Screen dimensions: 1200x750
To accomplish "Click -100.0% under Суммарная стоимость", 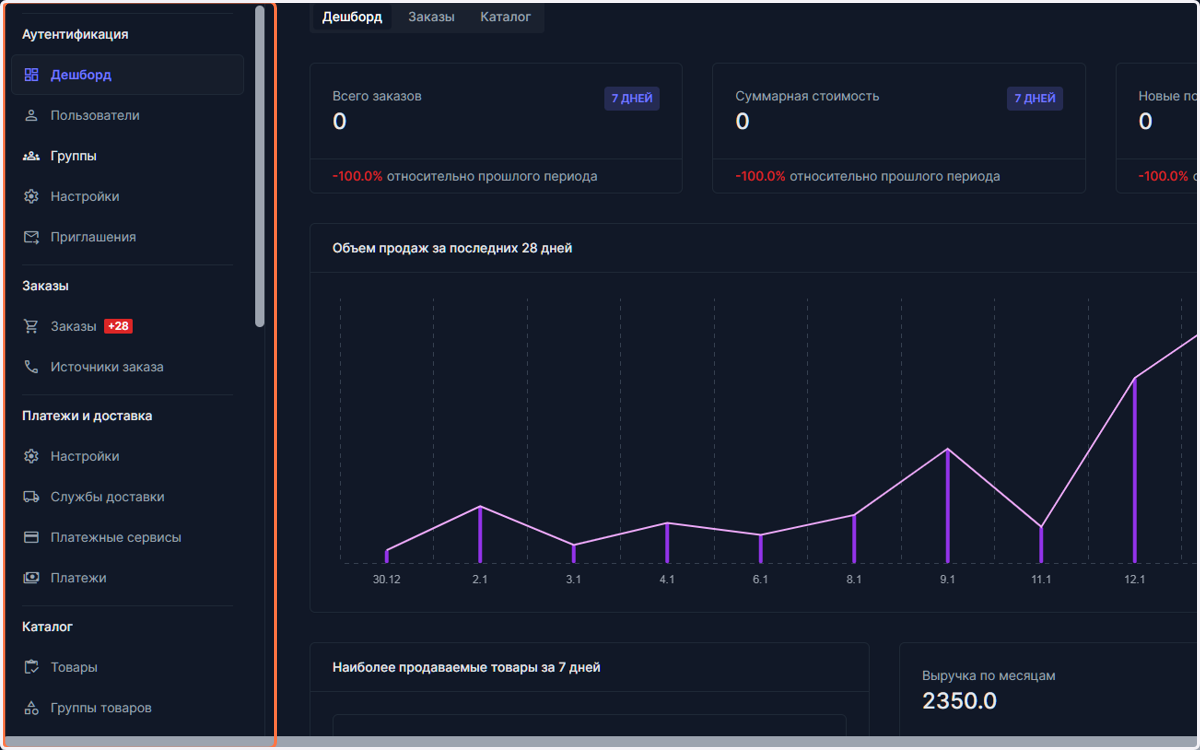I will (760, 176).
